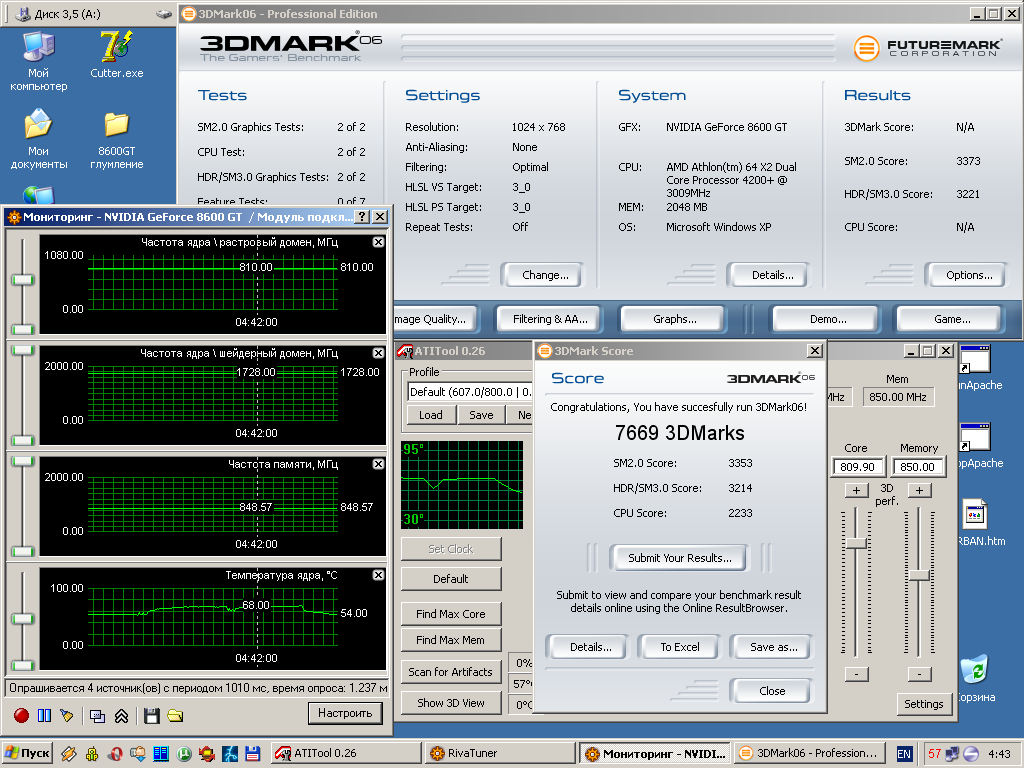1024x768 pixels.
Task: Click Show 3D View in ATITool
Action: (451, 703)
